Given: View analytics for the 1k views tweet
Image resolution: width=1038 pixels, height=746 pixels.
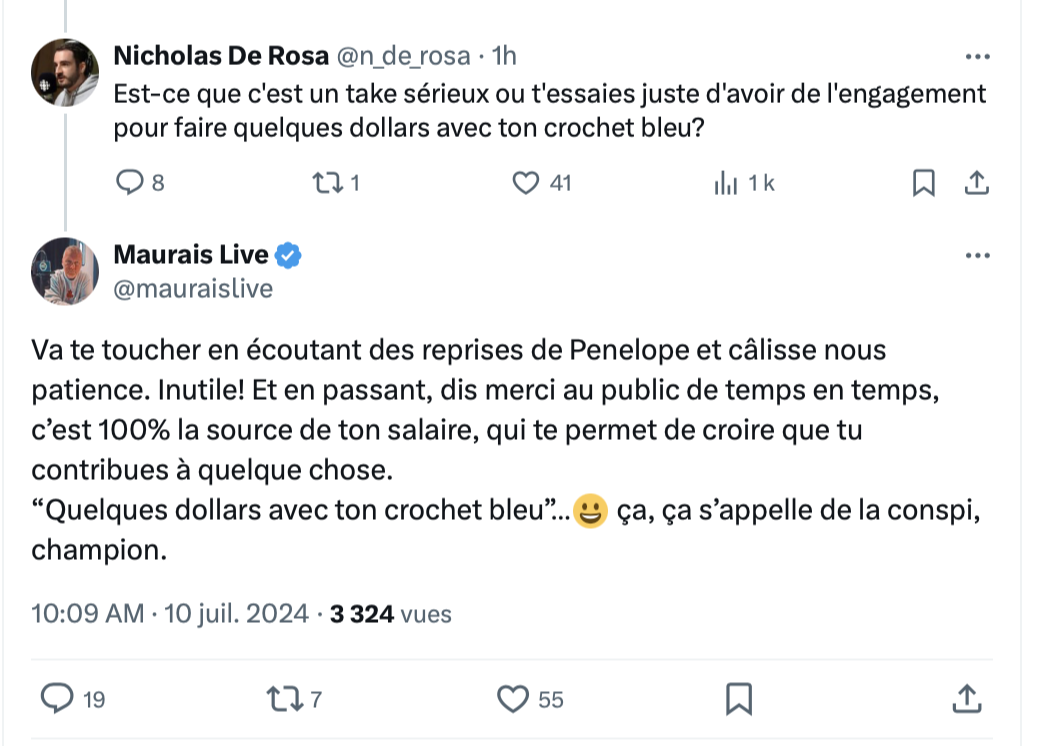Looking at the screenshot, I should 725,183.
